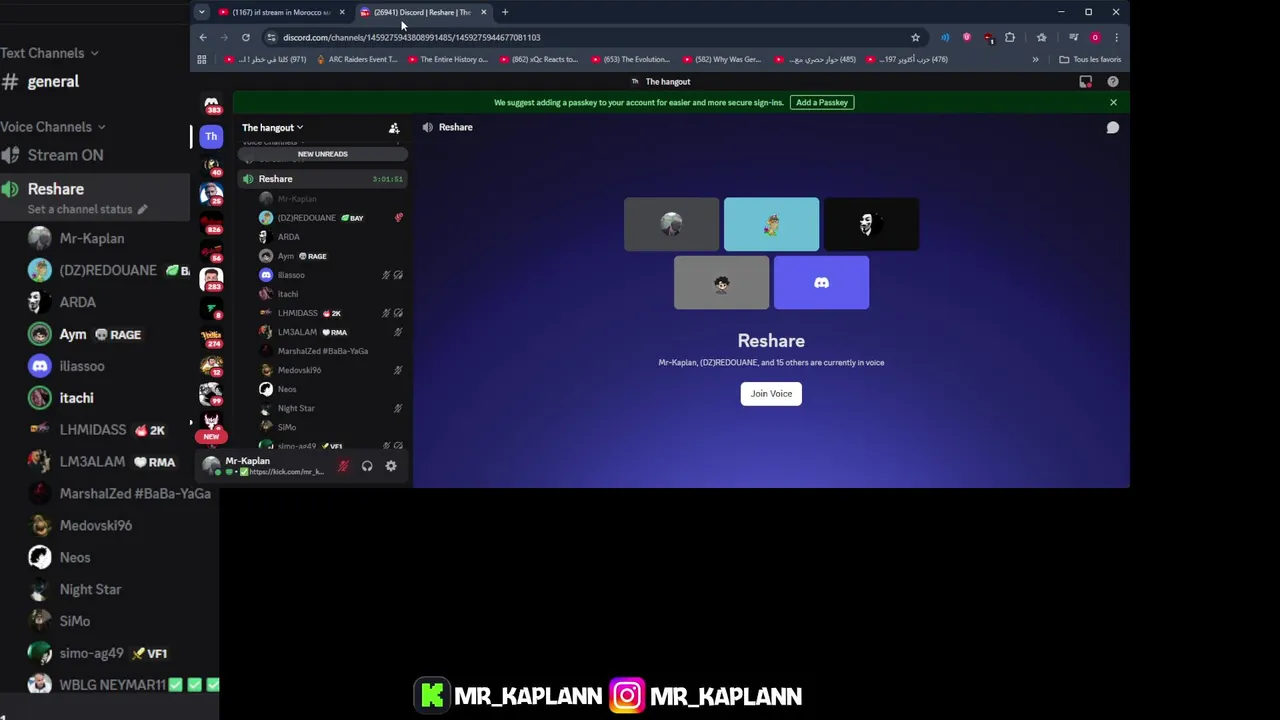Click the browser reload button
This screenshot has width=1280, height=720.
[x=245, y=37]
